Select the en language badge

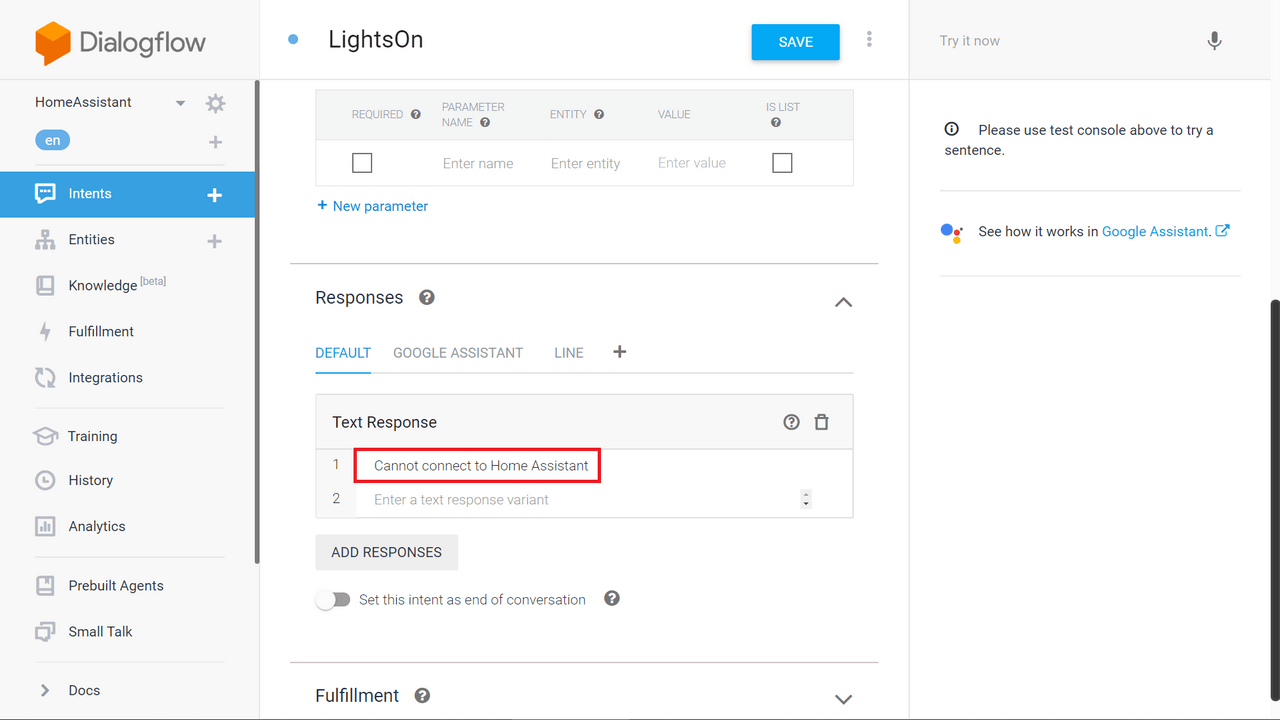click(52, 141)
